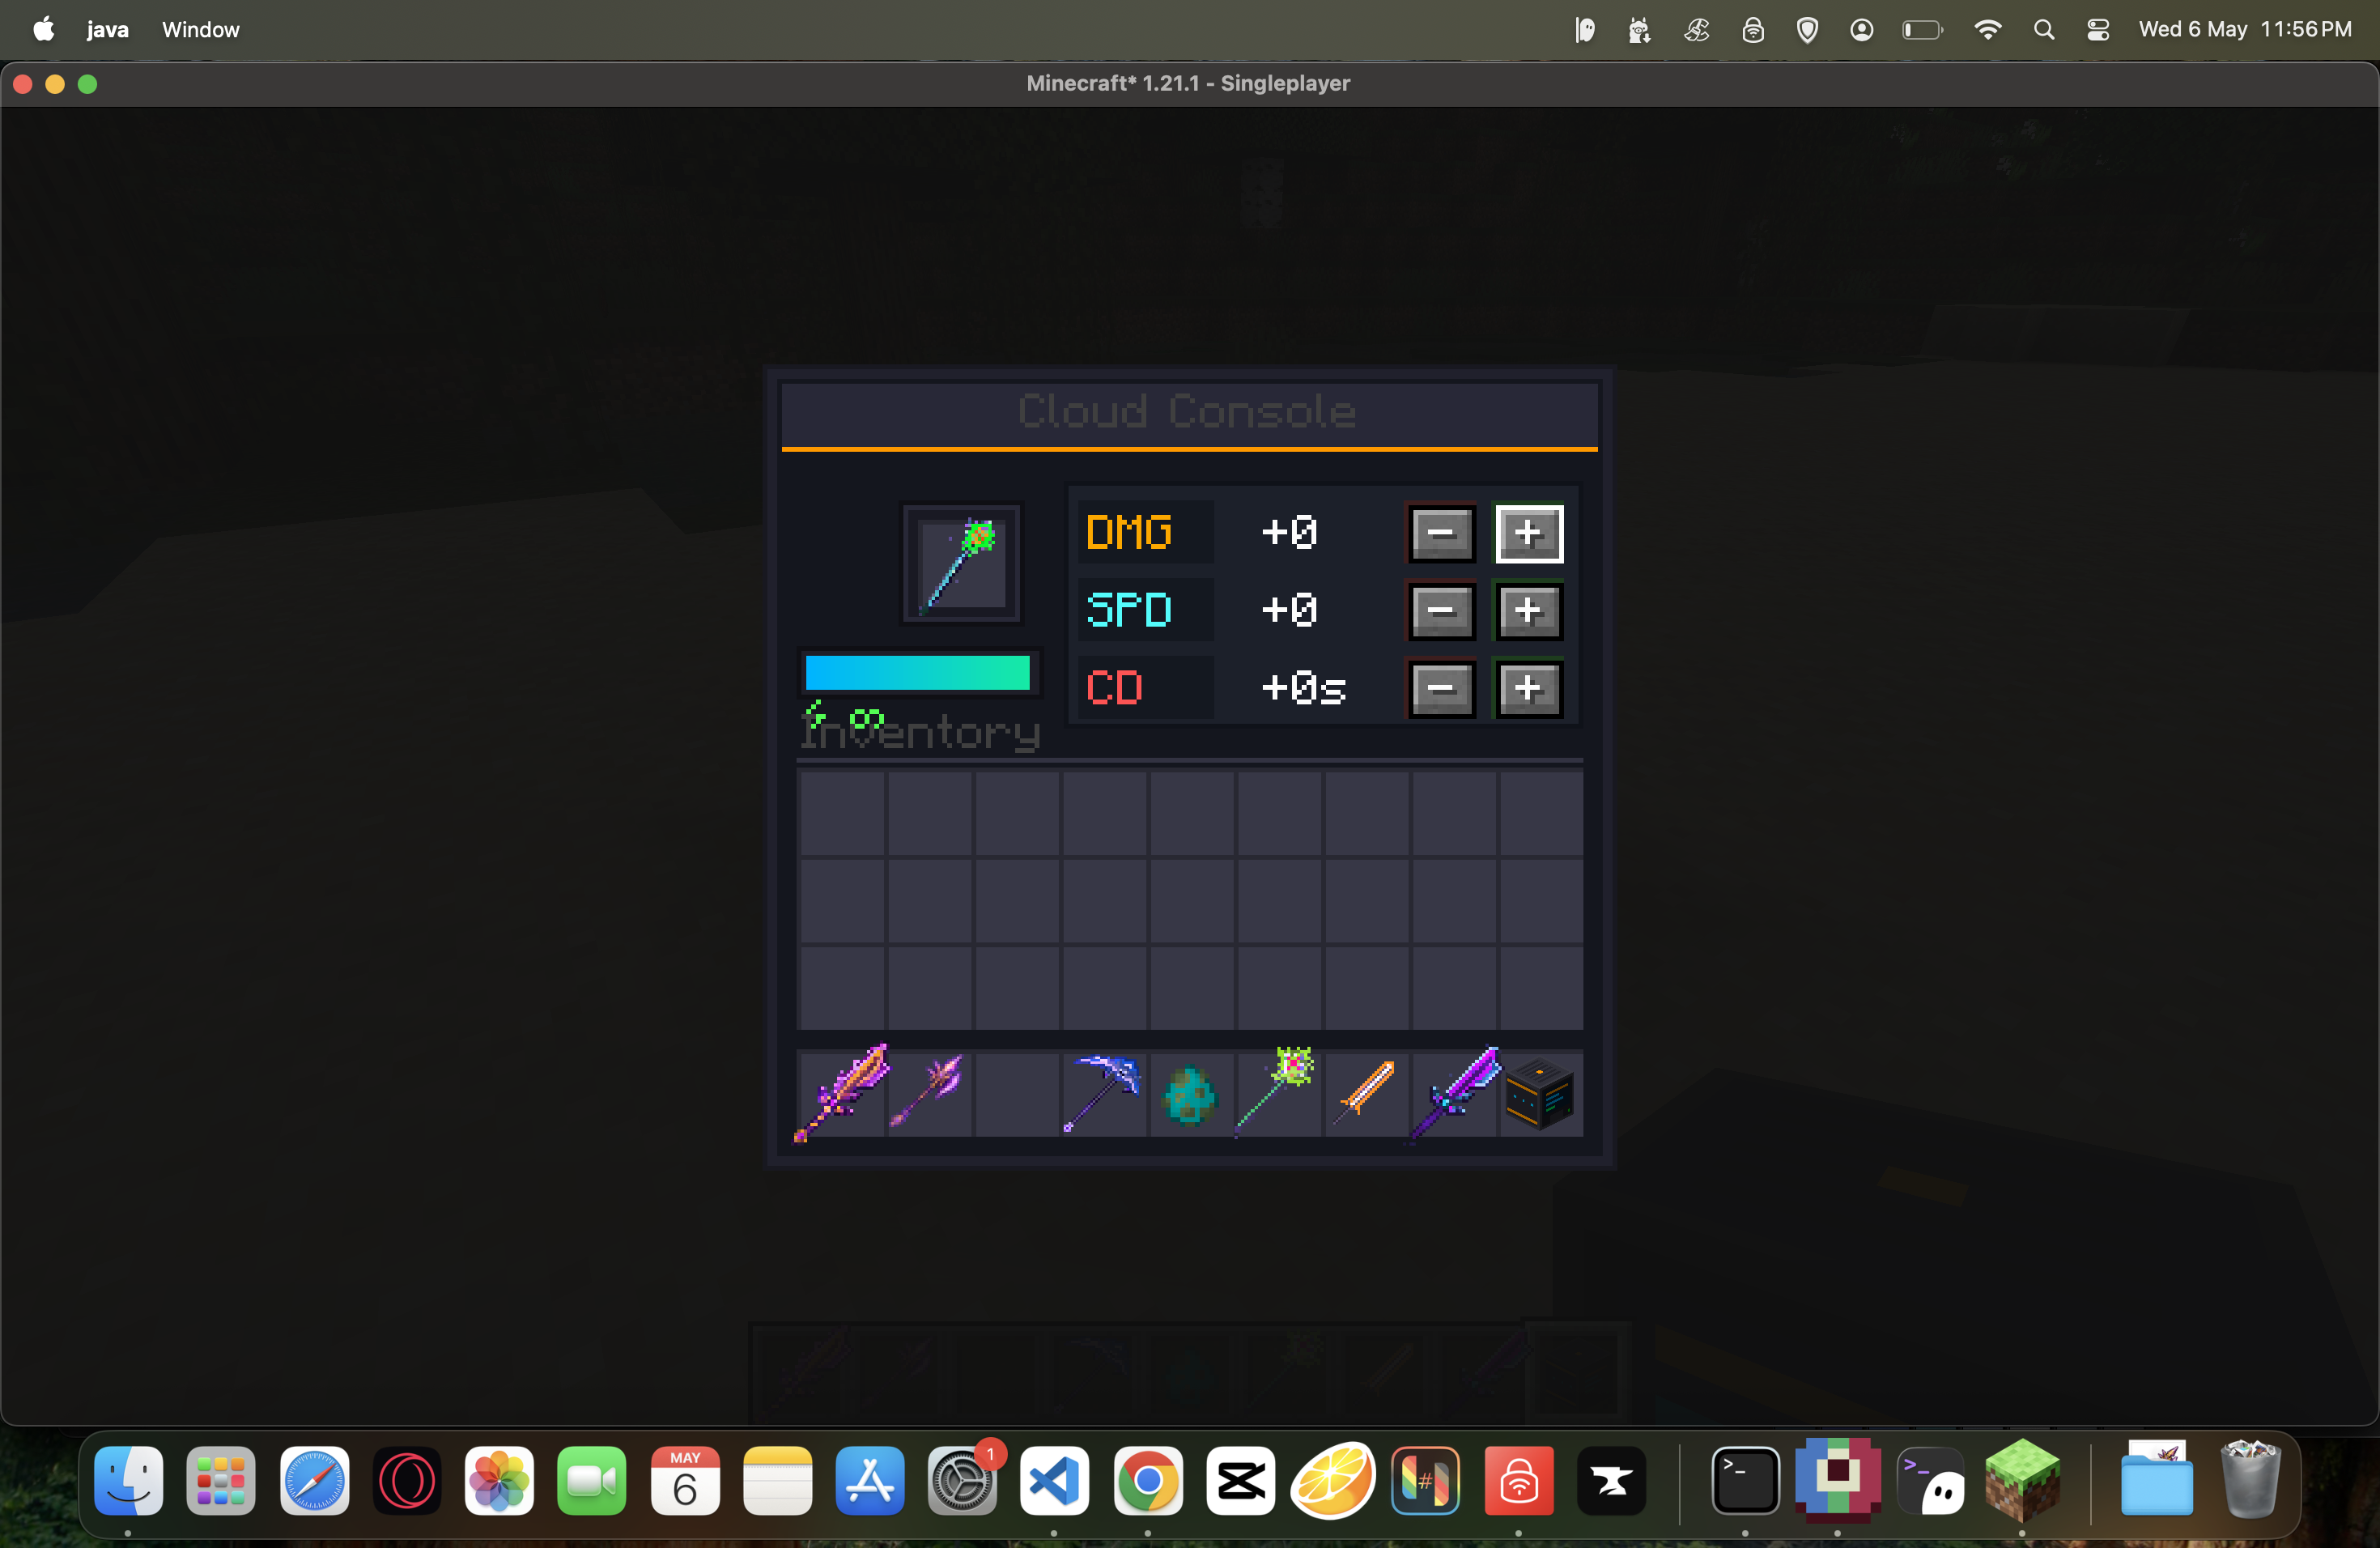Launch Google Chrome from the Dock
The image size is (2380, 1548).
tap(1148, 1480)
